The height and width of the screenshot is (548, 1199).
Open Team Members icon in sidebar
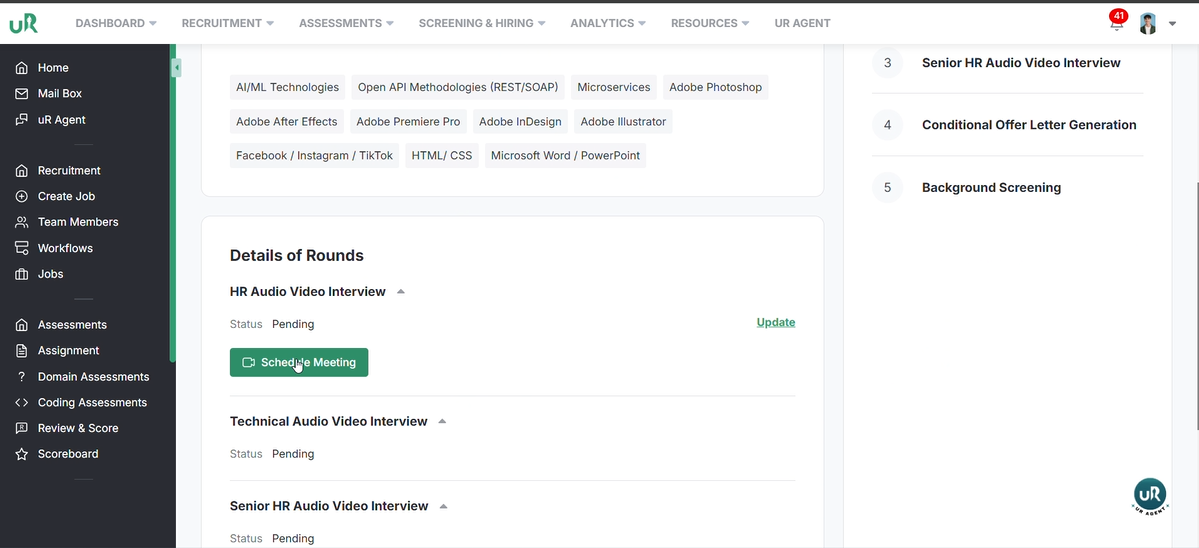tap(22, 222)
